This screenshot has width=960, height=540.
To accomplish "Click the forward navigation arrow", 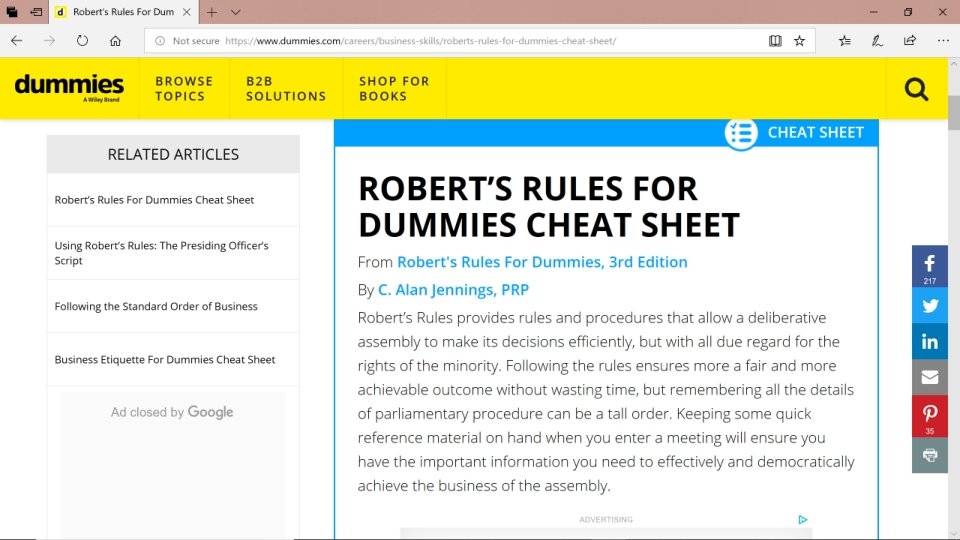I will pos(50,41).
